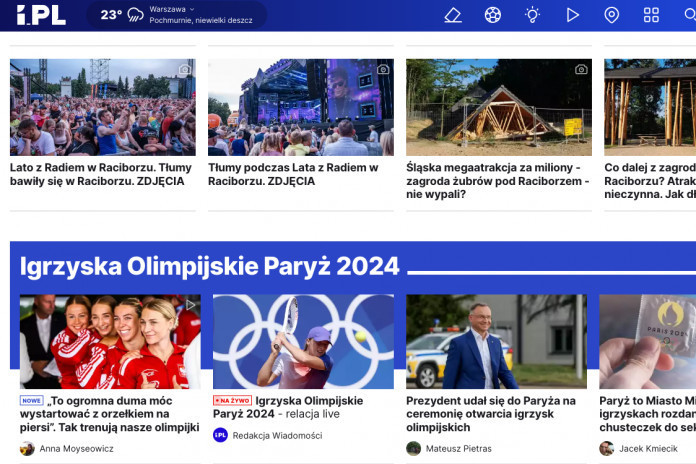Open the 23° weather forecast widget
This screenshot has height=464, width=696.
[111, 15]
